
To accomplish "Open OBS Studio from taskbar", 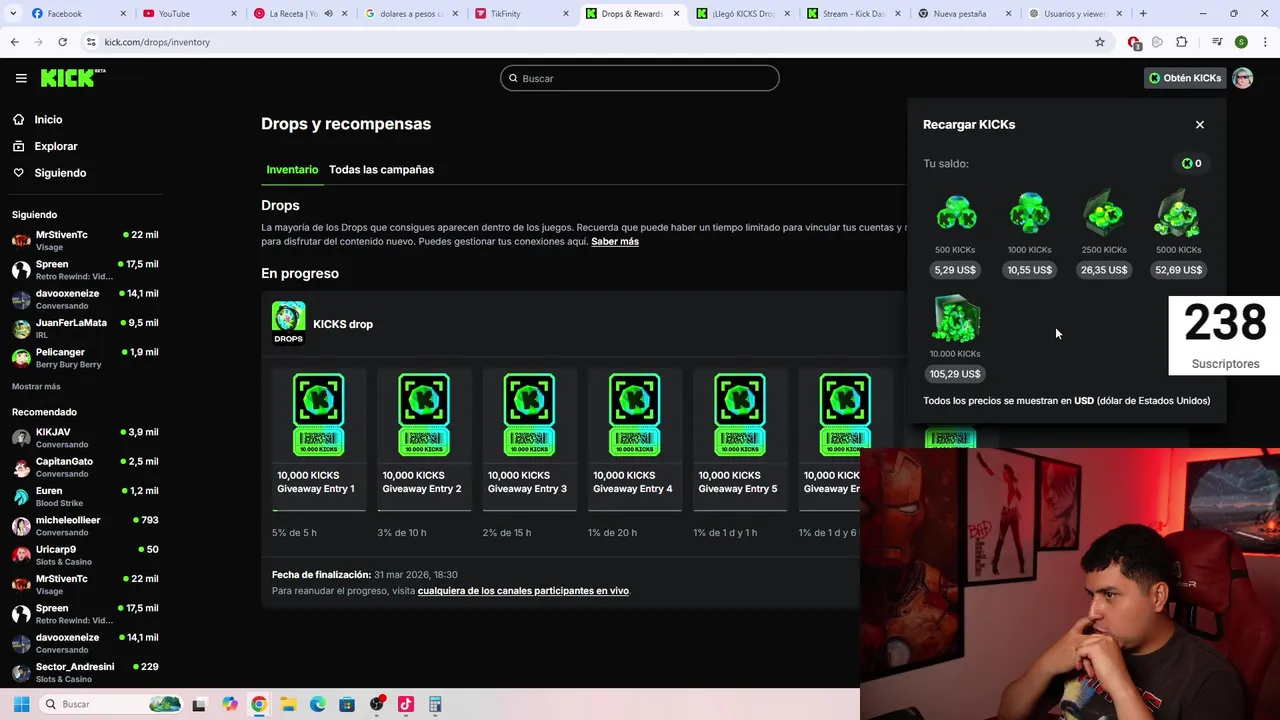I will point(376,704).
